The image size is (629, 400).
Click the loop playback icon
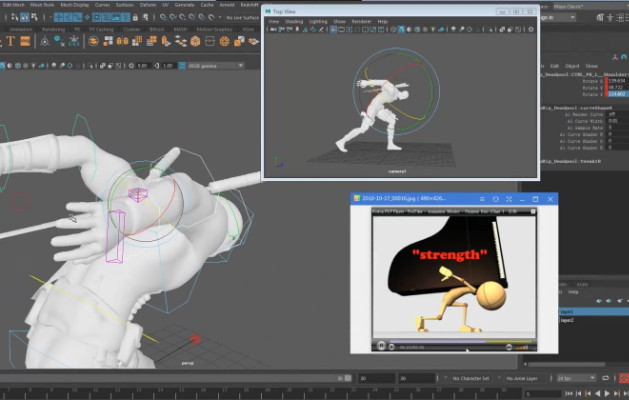pyautogui.click(x=605, y=378)
